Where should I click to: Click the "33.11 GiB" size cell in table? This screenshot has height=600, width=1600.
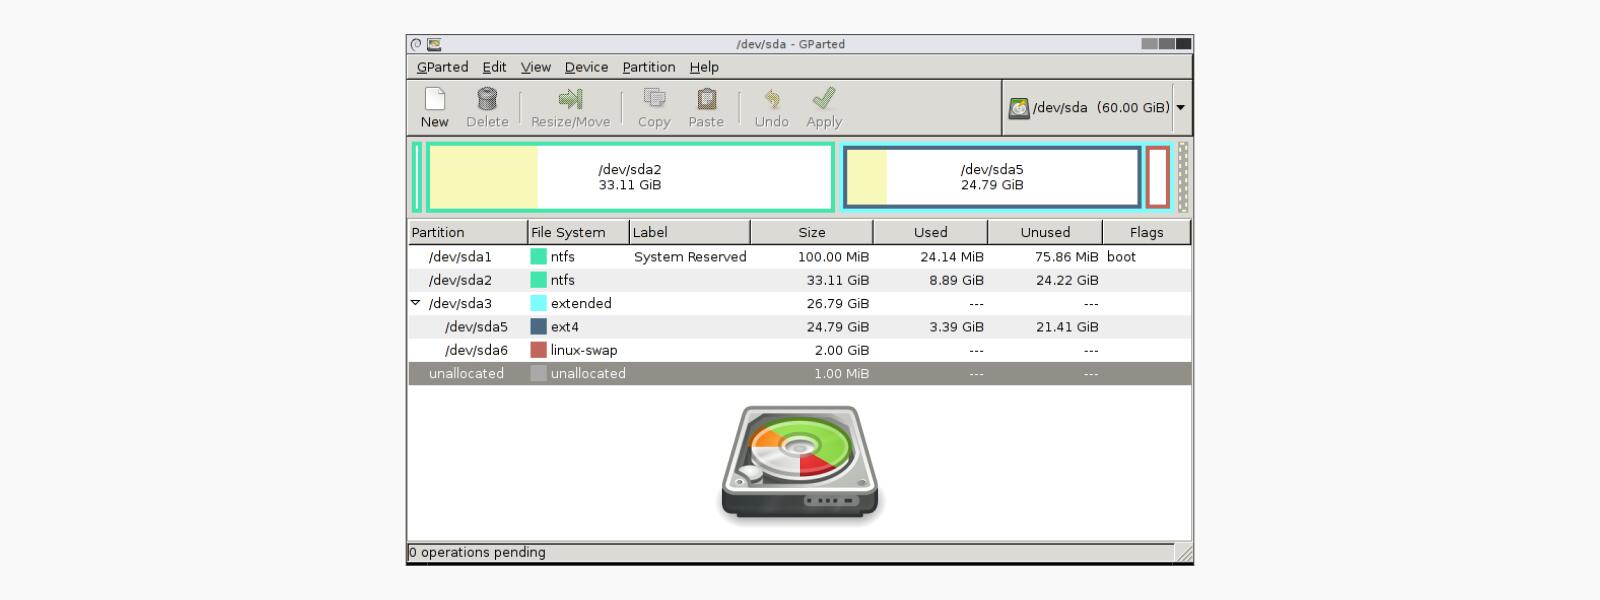pos(837,280)
